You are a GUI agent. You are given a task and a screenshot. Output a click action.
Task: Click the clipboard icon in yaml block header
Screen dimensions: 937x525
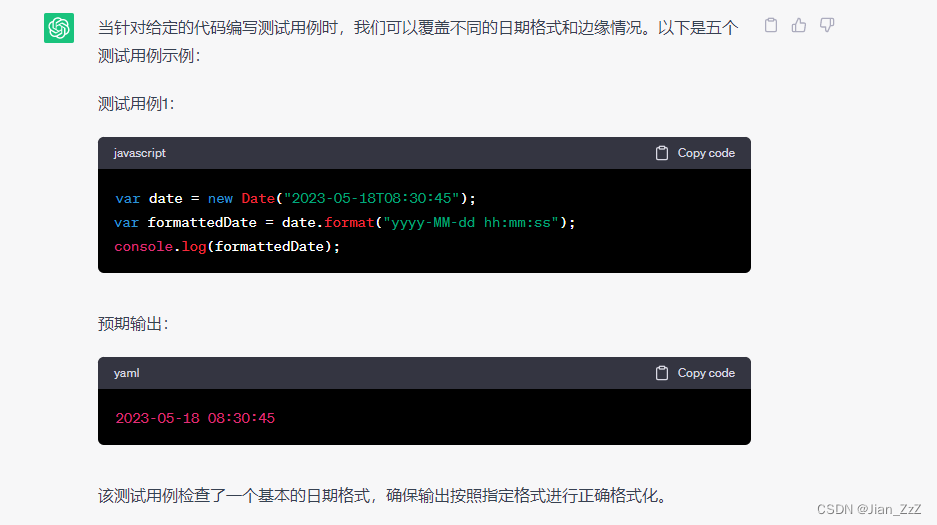click(662, 373)
